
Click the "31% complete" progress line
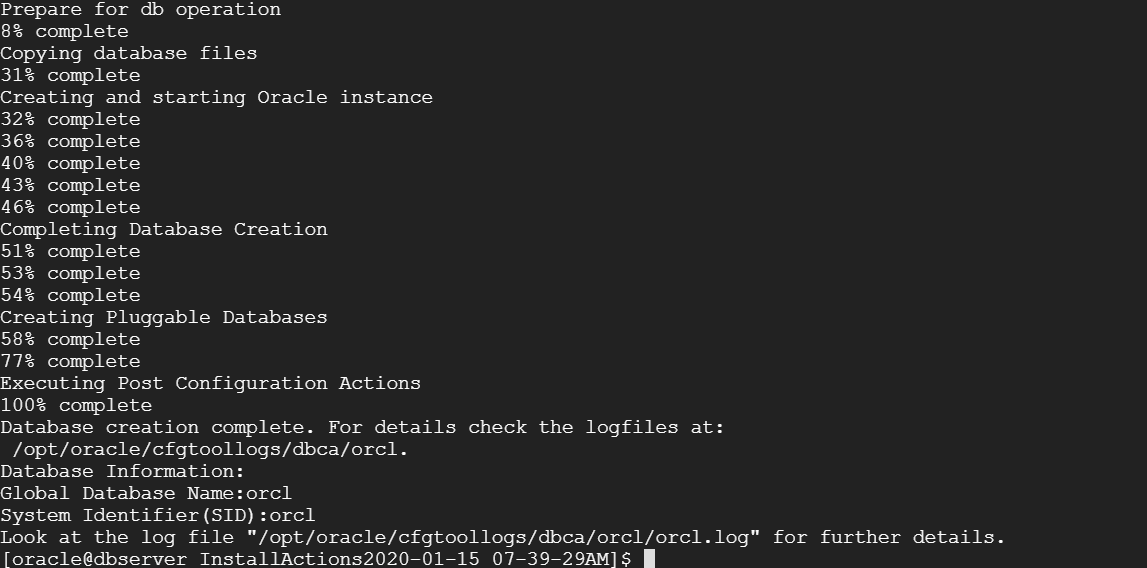click(70, 76)
